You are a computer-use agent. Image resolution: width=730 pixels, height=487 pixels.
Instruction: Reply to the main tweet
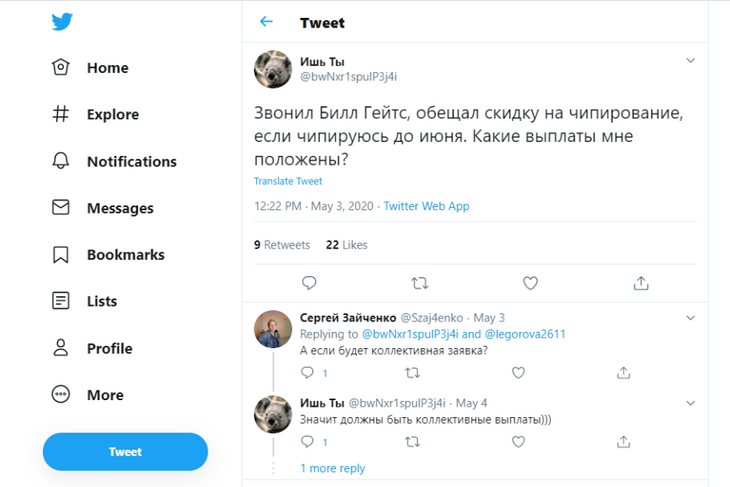click(309, 283)
